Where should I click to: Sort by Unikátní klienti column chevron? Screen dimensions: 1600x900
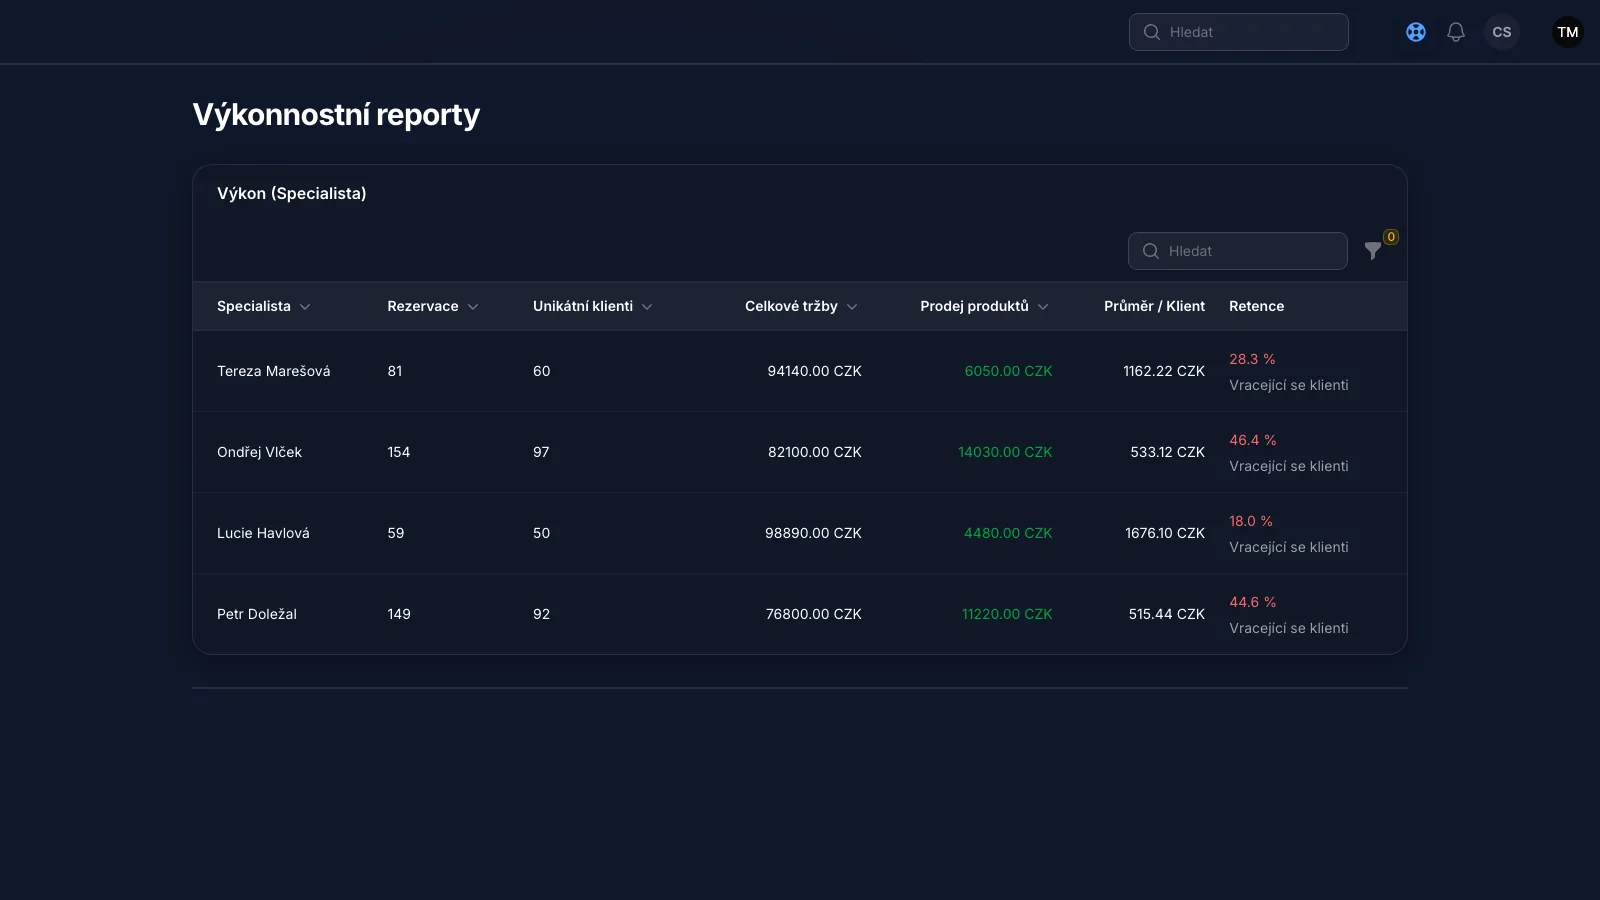point(647,307)
